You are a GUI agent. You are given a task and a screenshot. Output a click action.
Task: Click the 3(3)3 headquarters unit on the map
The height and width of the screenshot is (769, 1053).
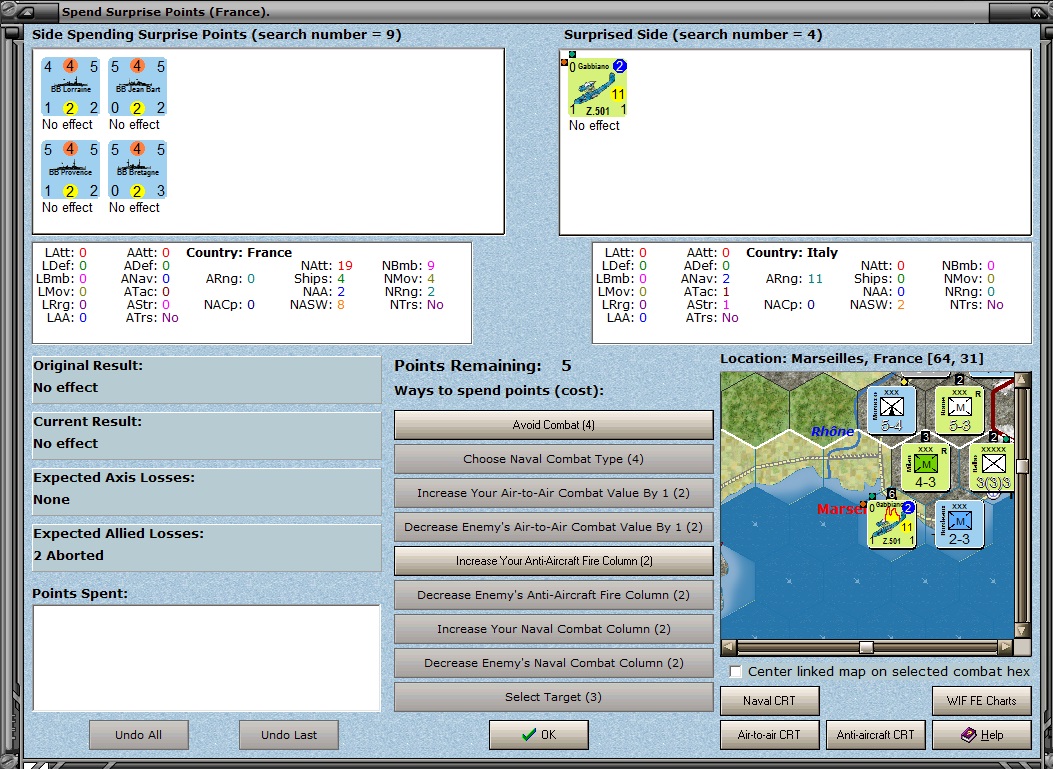tap(993, 467)
